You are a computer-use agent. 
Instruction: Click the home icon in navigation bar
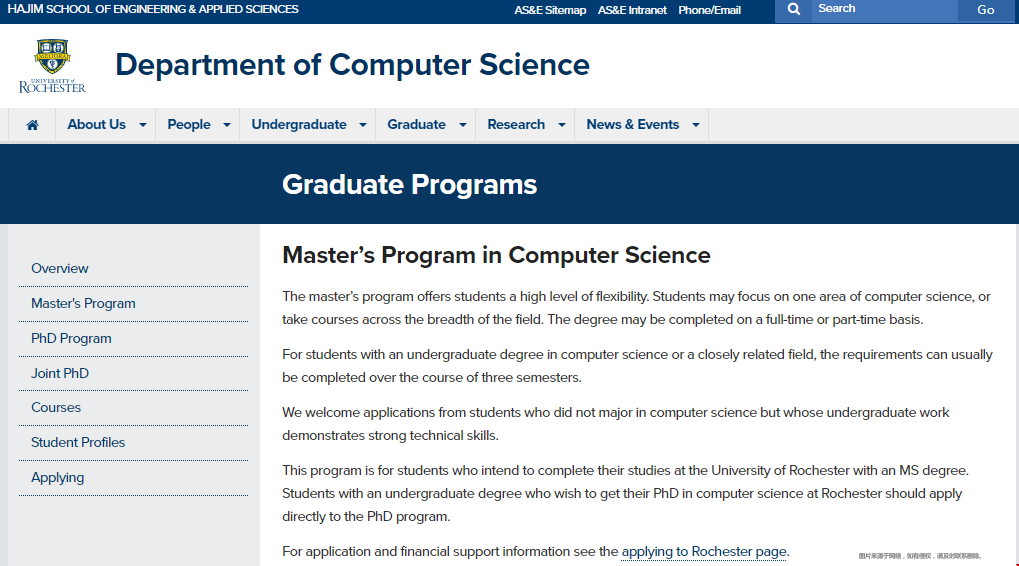[33, 125]
